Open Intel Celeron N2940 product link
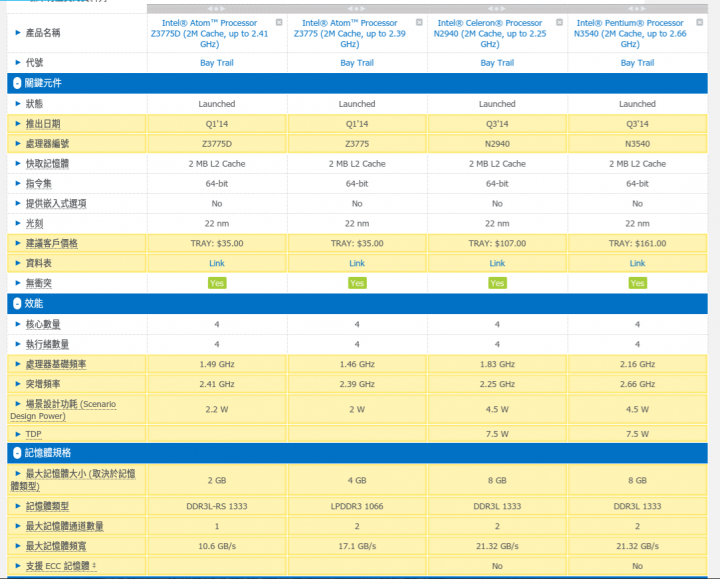This screenshot has height=579, width=720. (490, 34)
